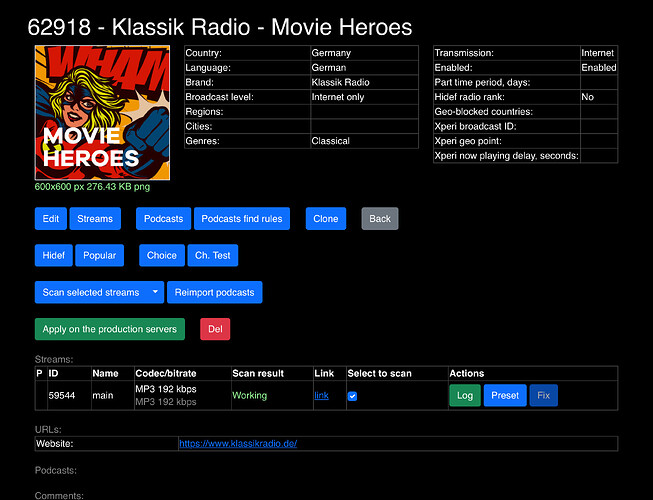Click the 'Scan result' column header
The height and width of the screenshot is (500, 653).
(x=258, y=373)
